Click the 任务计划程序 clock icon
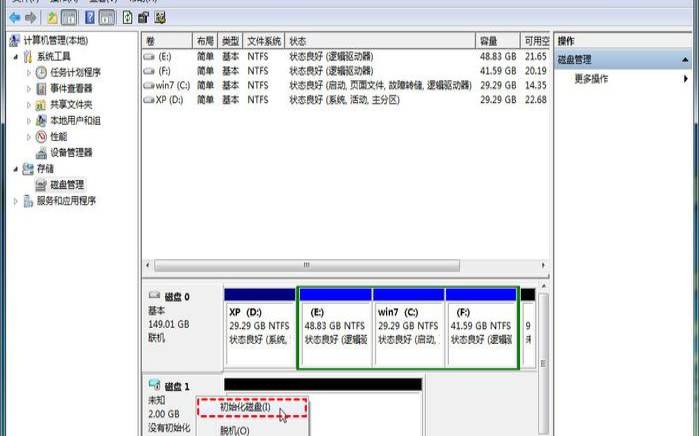The image size is (699, 436). [41, 73]
